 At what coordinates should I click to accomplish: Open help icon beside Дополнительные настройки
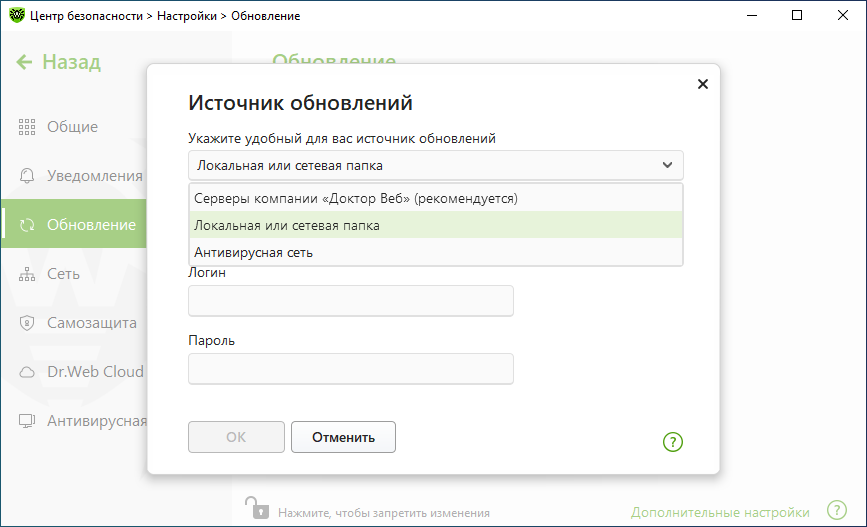pos(837,510)
